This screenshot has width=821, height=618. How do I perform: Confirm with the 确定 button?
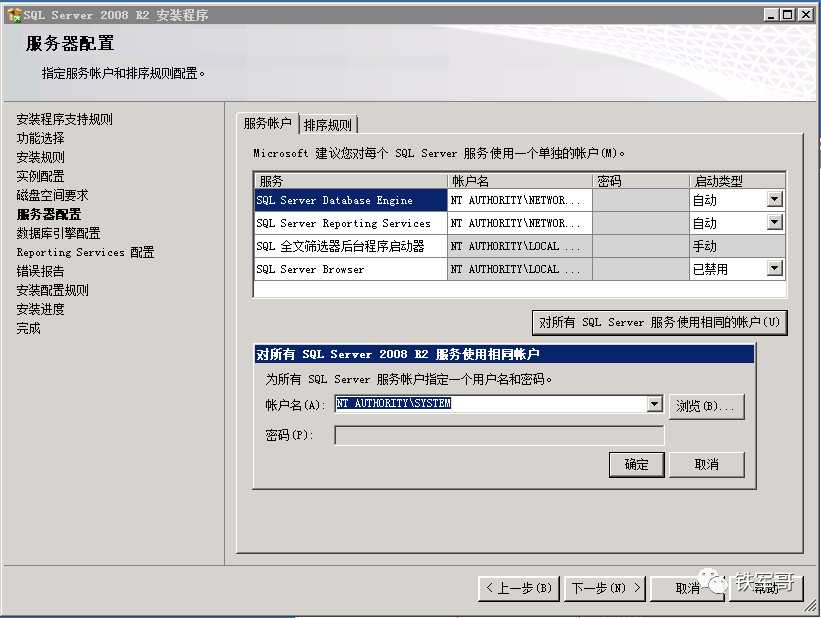637,465
